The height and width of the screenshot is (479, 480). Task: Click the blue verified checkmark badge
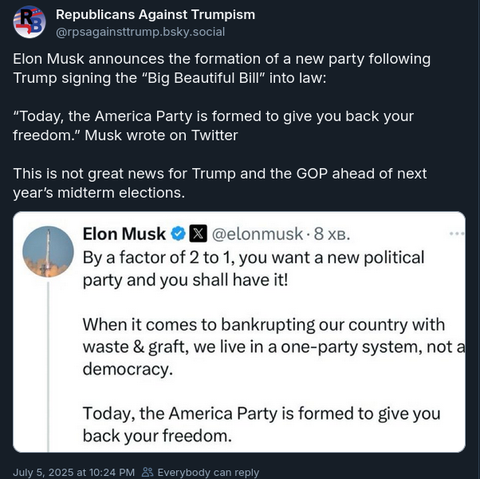(x=178, y=234)
